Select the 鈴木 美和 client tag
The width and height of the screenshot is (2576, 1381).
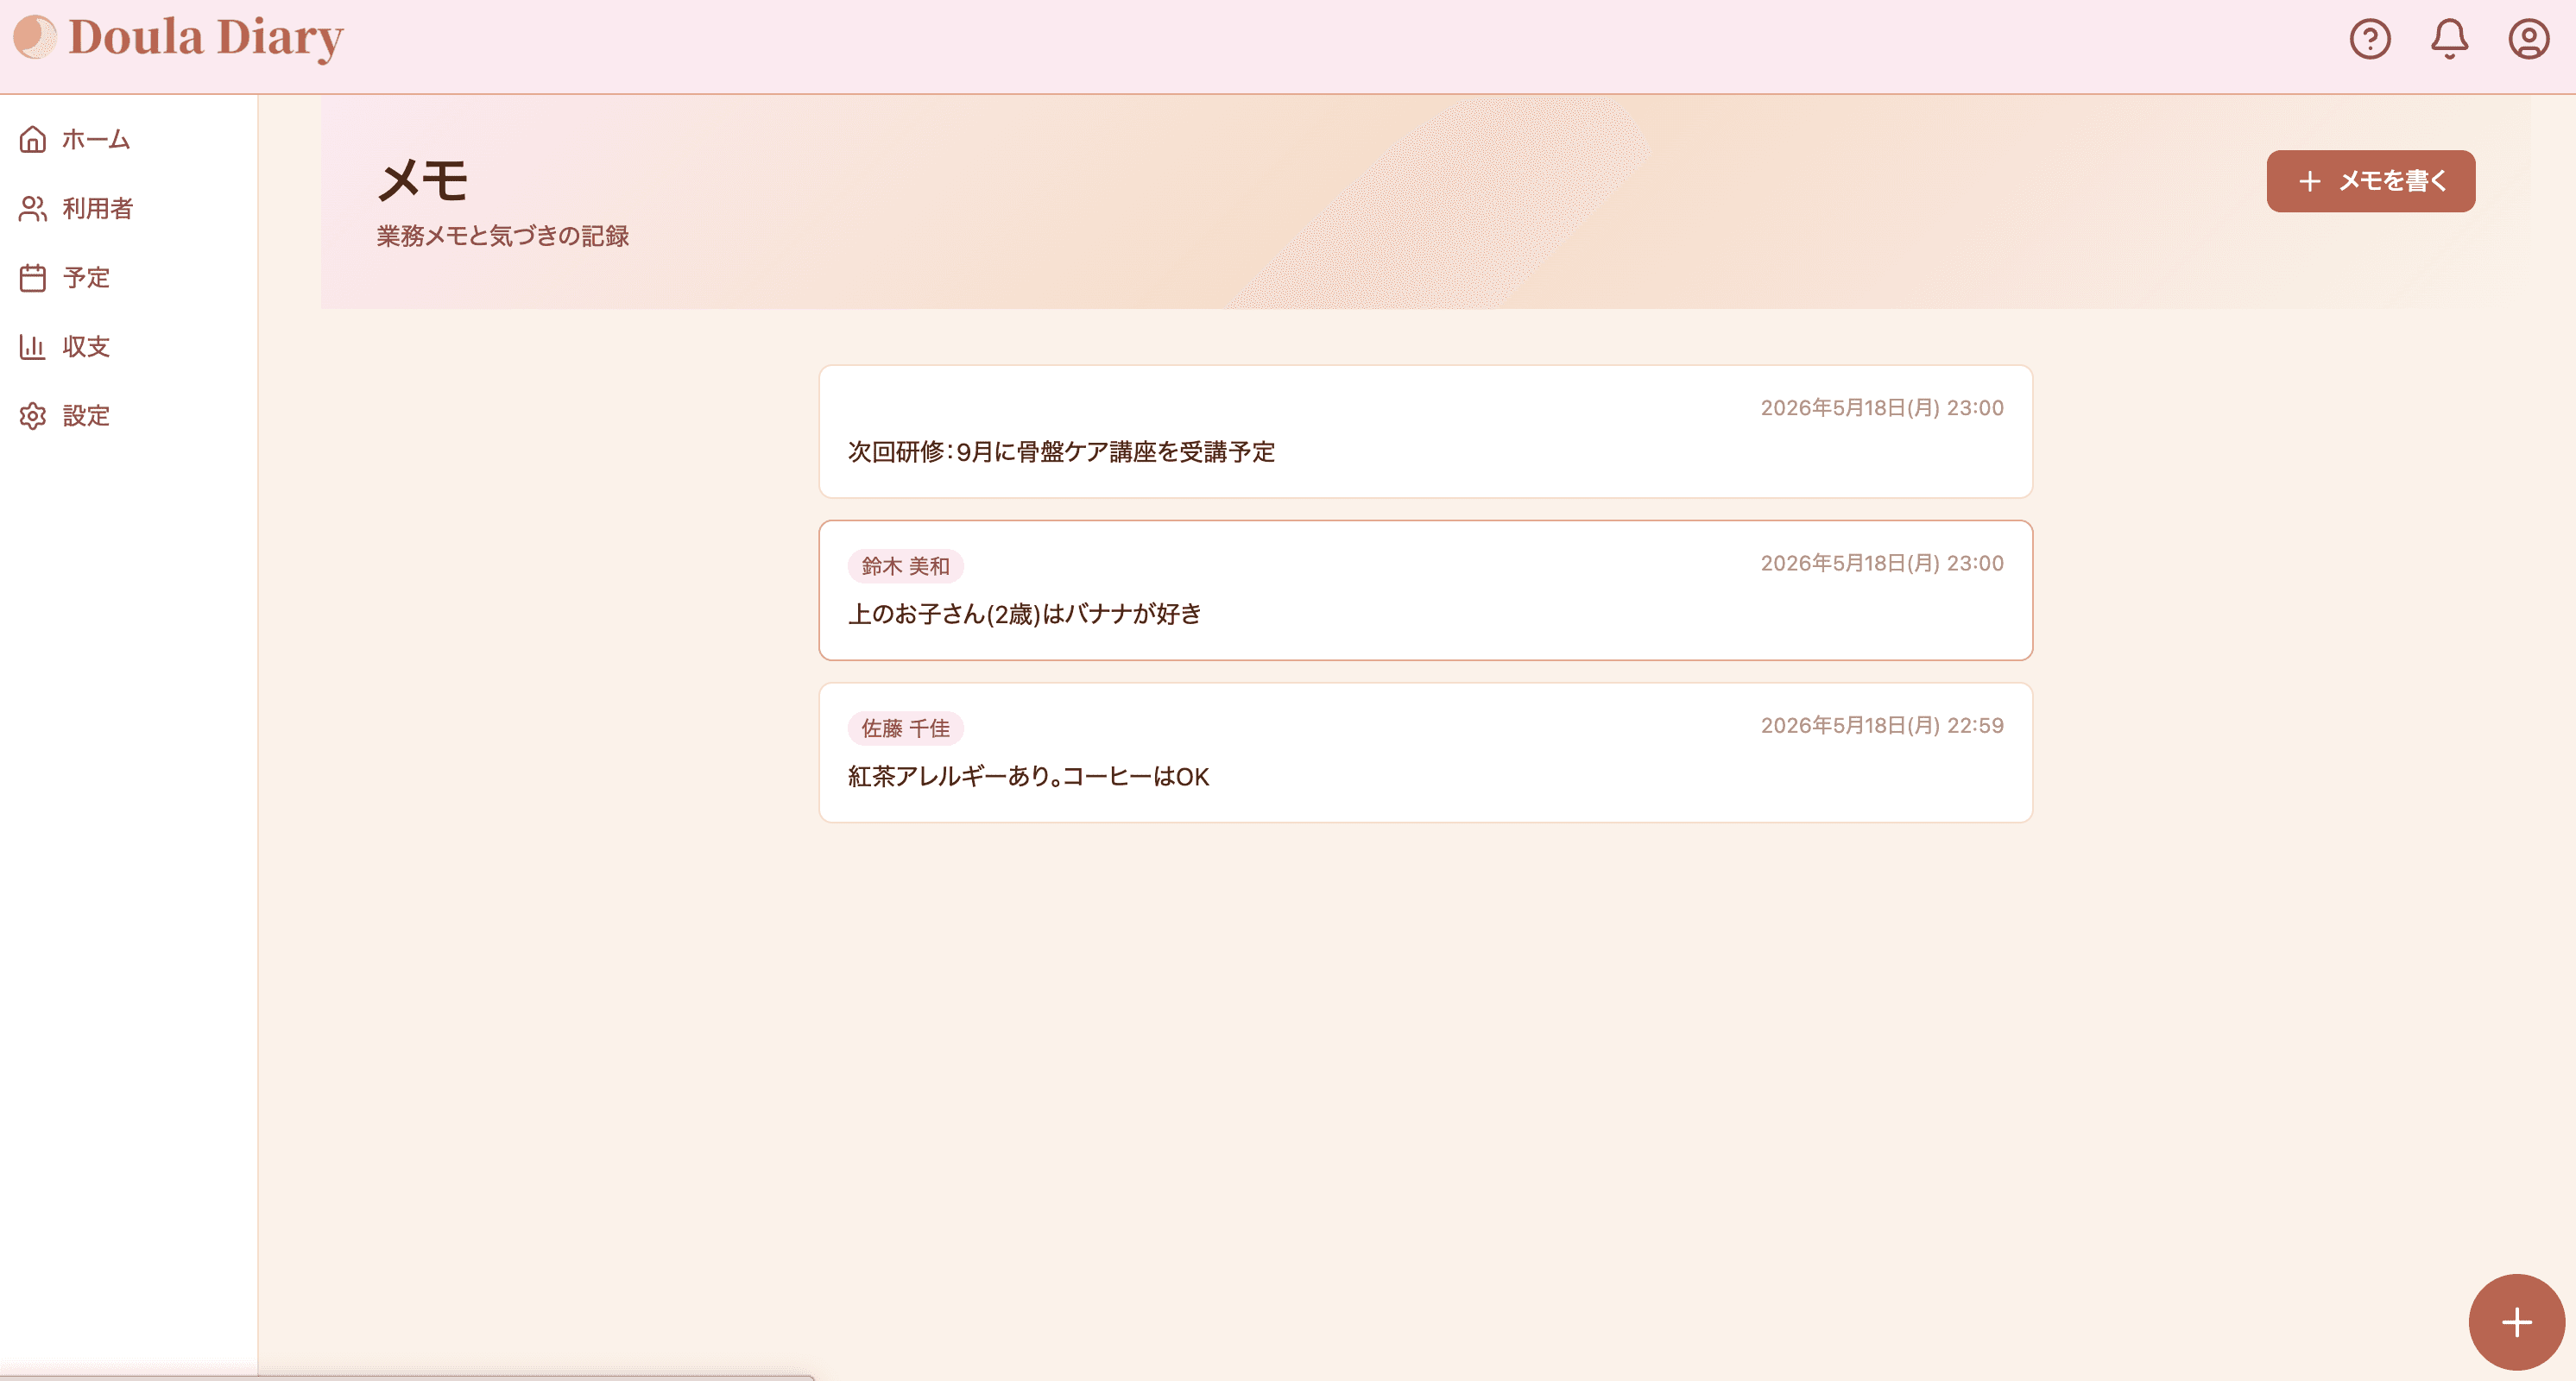905,566
